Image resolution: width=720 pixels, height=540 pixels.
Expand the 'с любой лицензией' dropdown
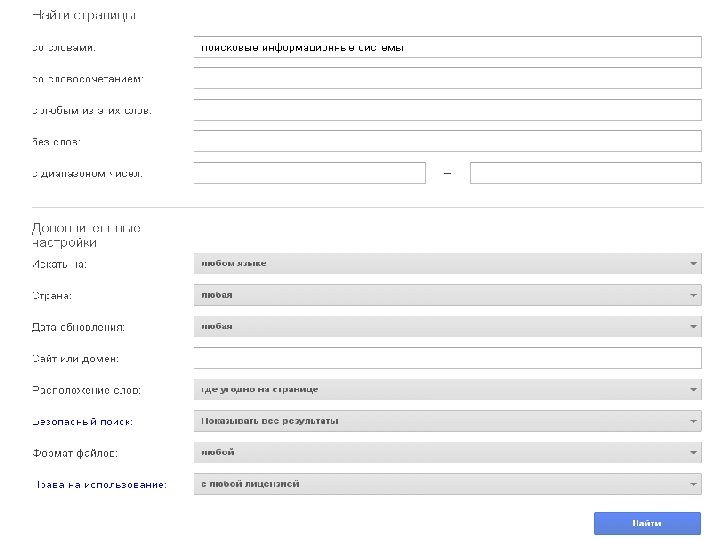pyautogui.click(x=446, y=484)
